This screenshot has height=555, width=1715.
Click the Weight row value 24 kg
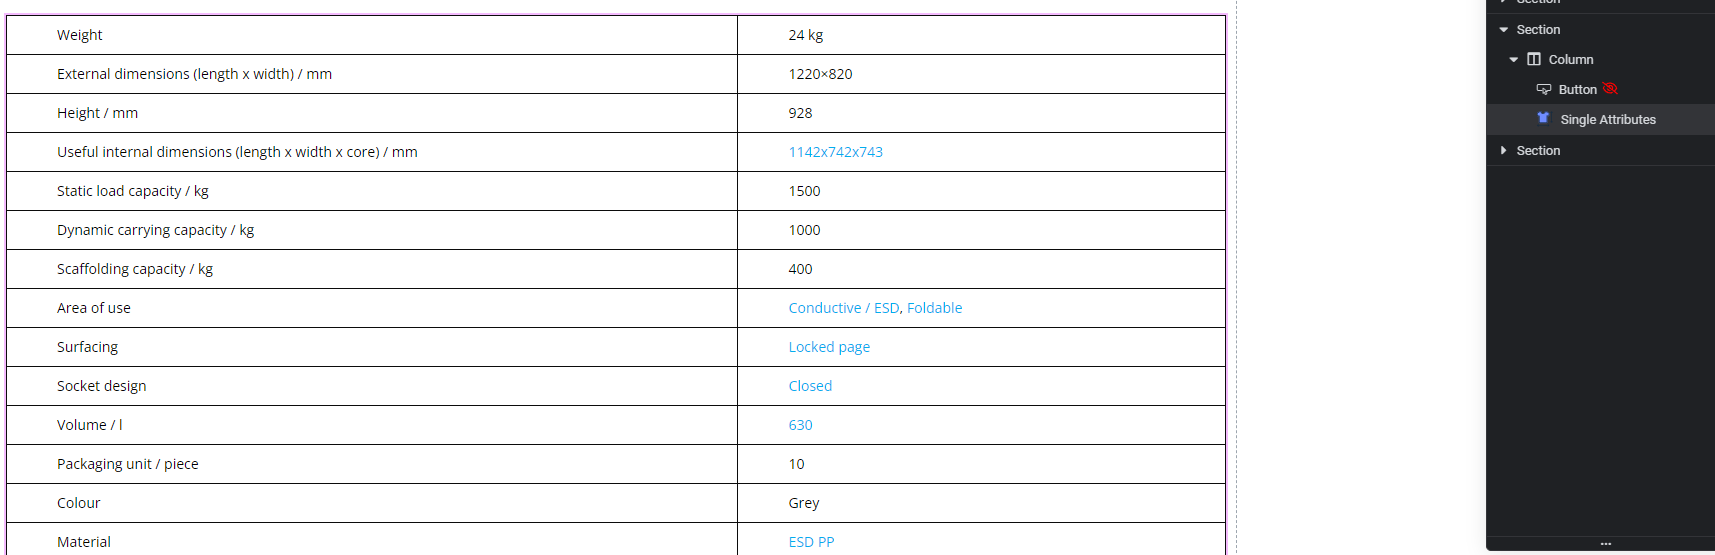(805, 35)
